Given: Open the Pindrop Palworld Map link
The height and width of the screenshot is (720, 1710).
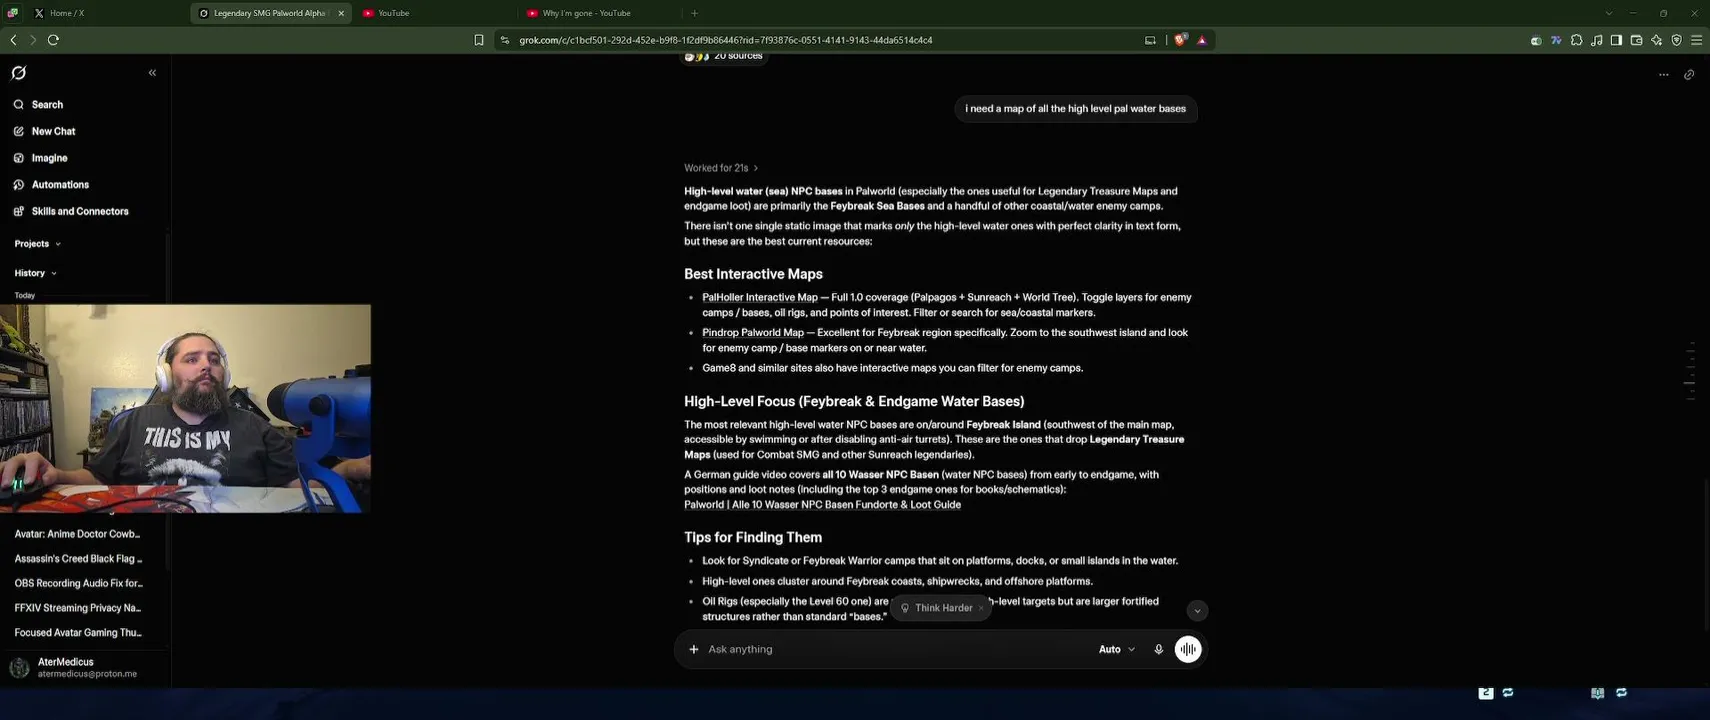Looking at the screenshot, I should [753, 333].
